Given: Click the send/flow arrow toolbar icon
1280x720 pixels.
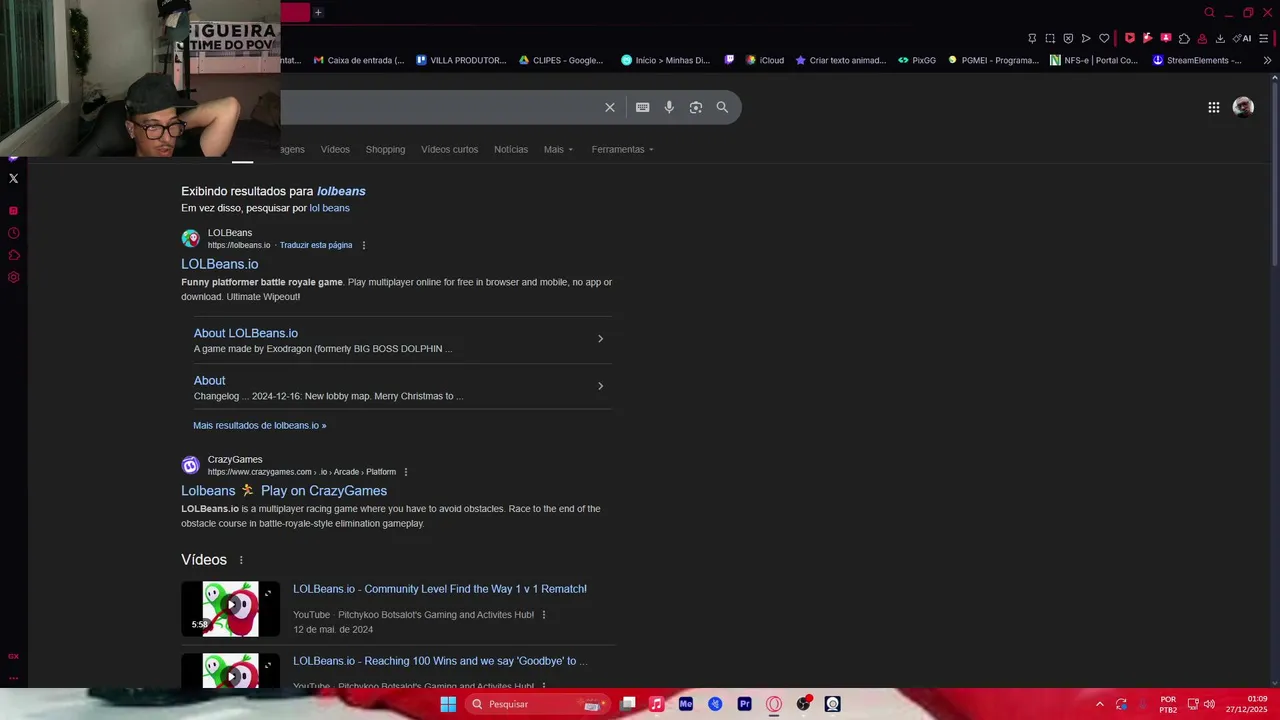Looking at the screenshot, I should [1086, 38].
